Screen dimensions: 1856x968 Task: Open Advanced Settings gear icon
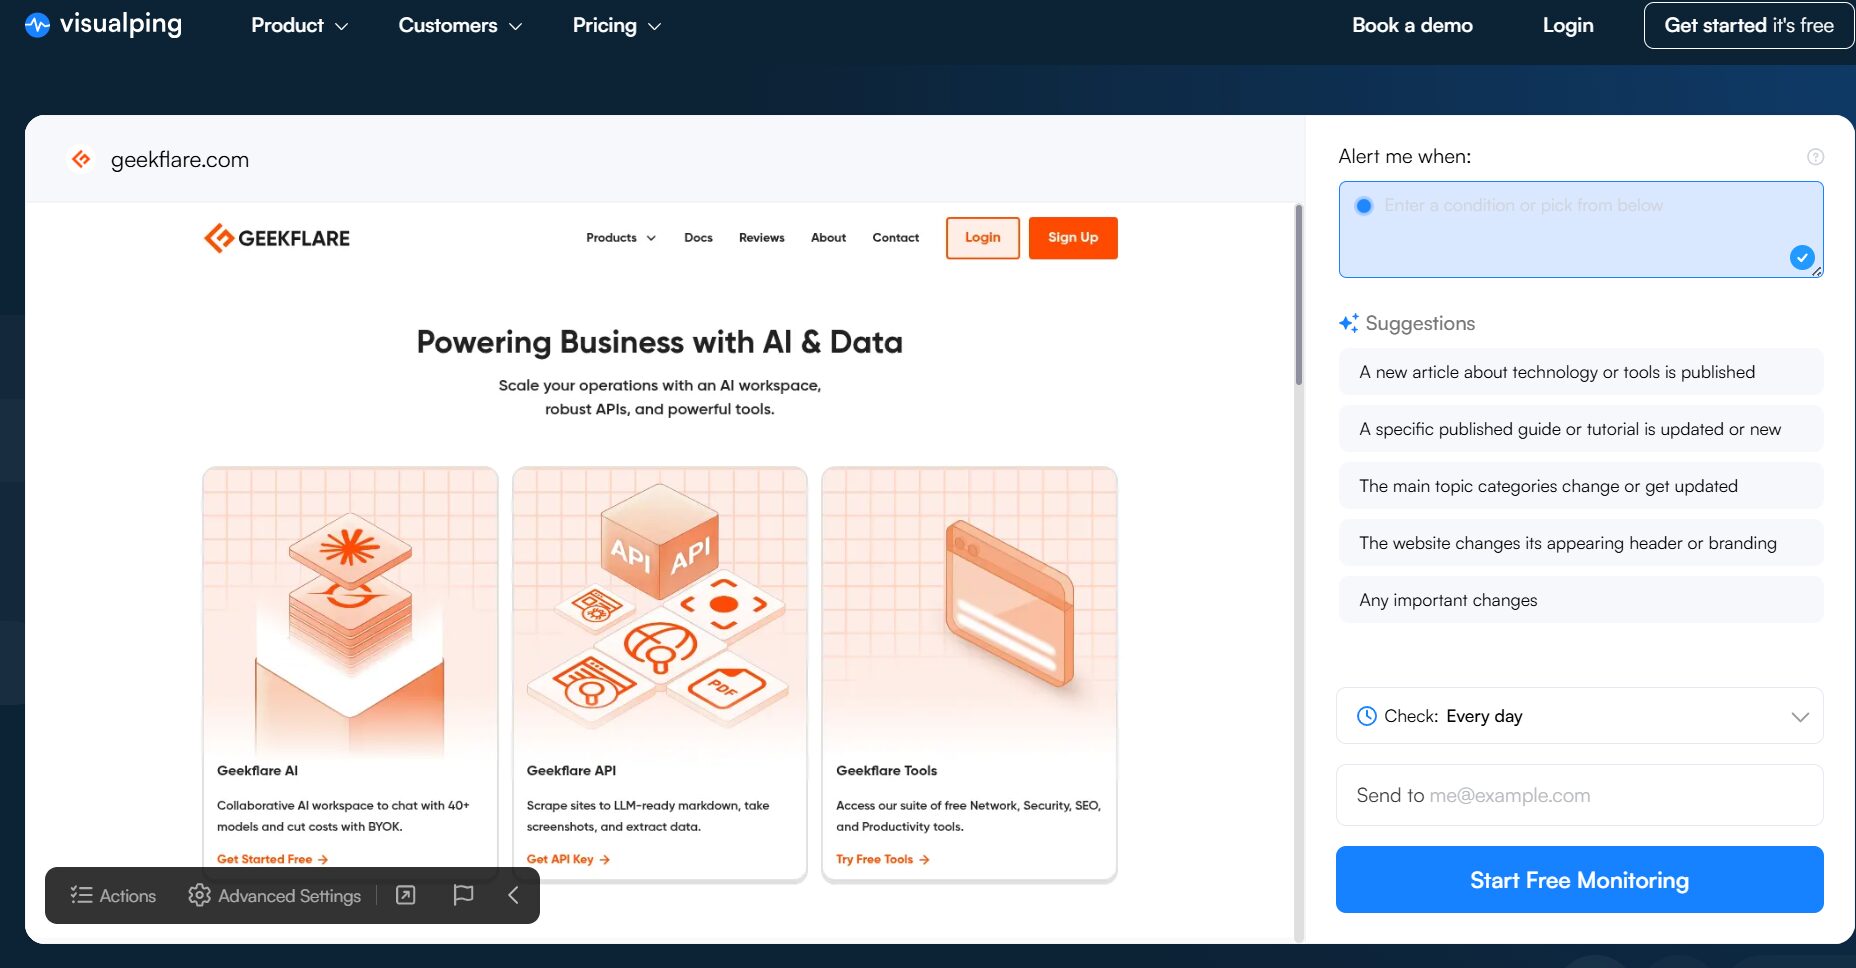coord(199,895)
